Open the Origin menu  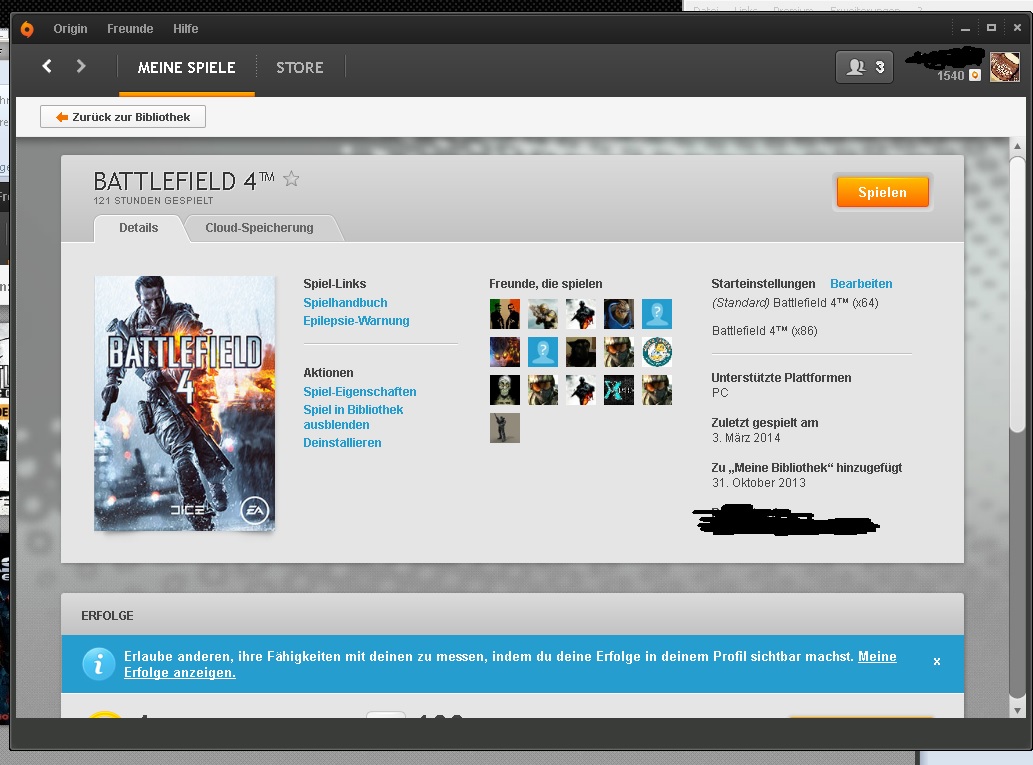click(x=70, y=29)
